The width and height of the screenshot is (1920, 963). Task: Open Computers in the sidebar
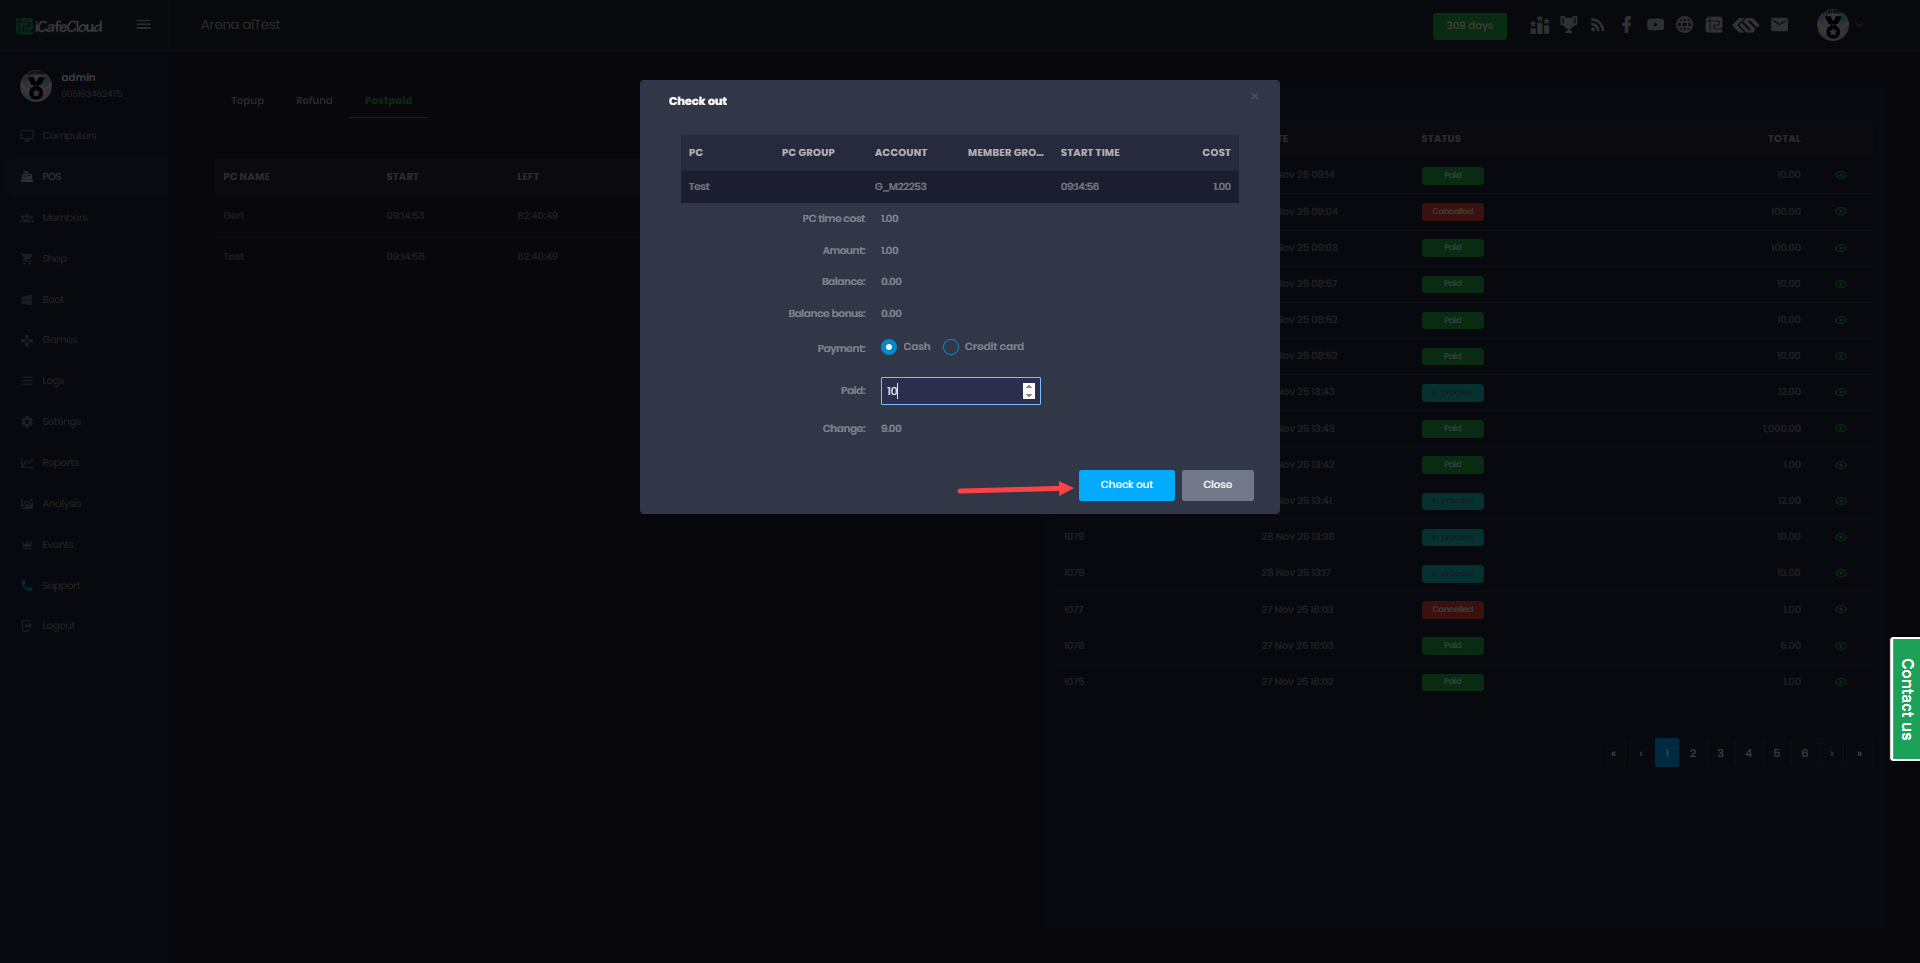tap(69, 136)
